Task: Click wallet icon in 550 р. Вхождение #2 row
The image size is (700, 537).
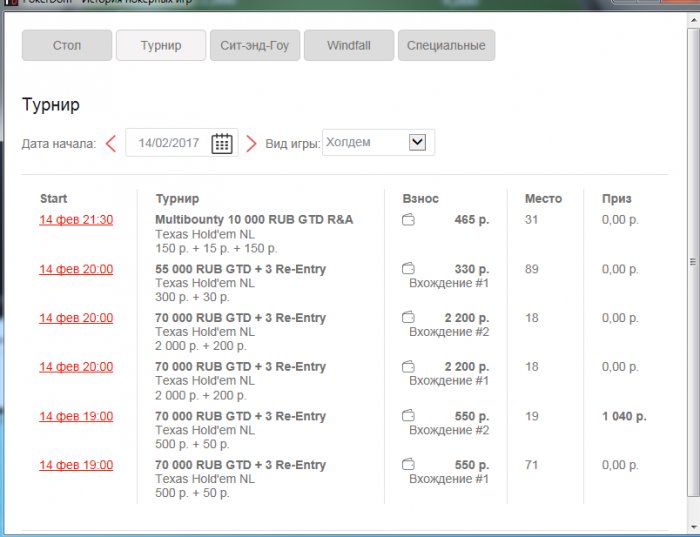Action: pos(408,416)
